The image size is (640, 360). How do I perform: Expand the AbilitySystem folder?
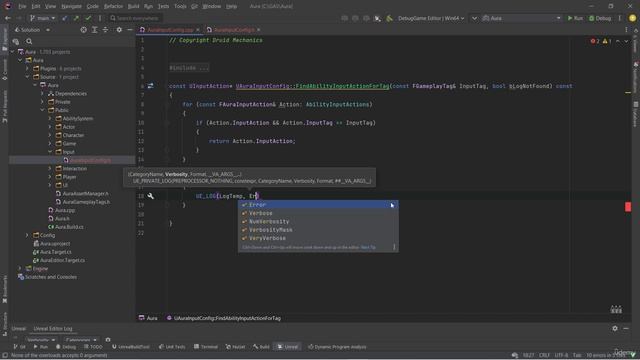[50, 118]
